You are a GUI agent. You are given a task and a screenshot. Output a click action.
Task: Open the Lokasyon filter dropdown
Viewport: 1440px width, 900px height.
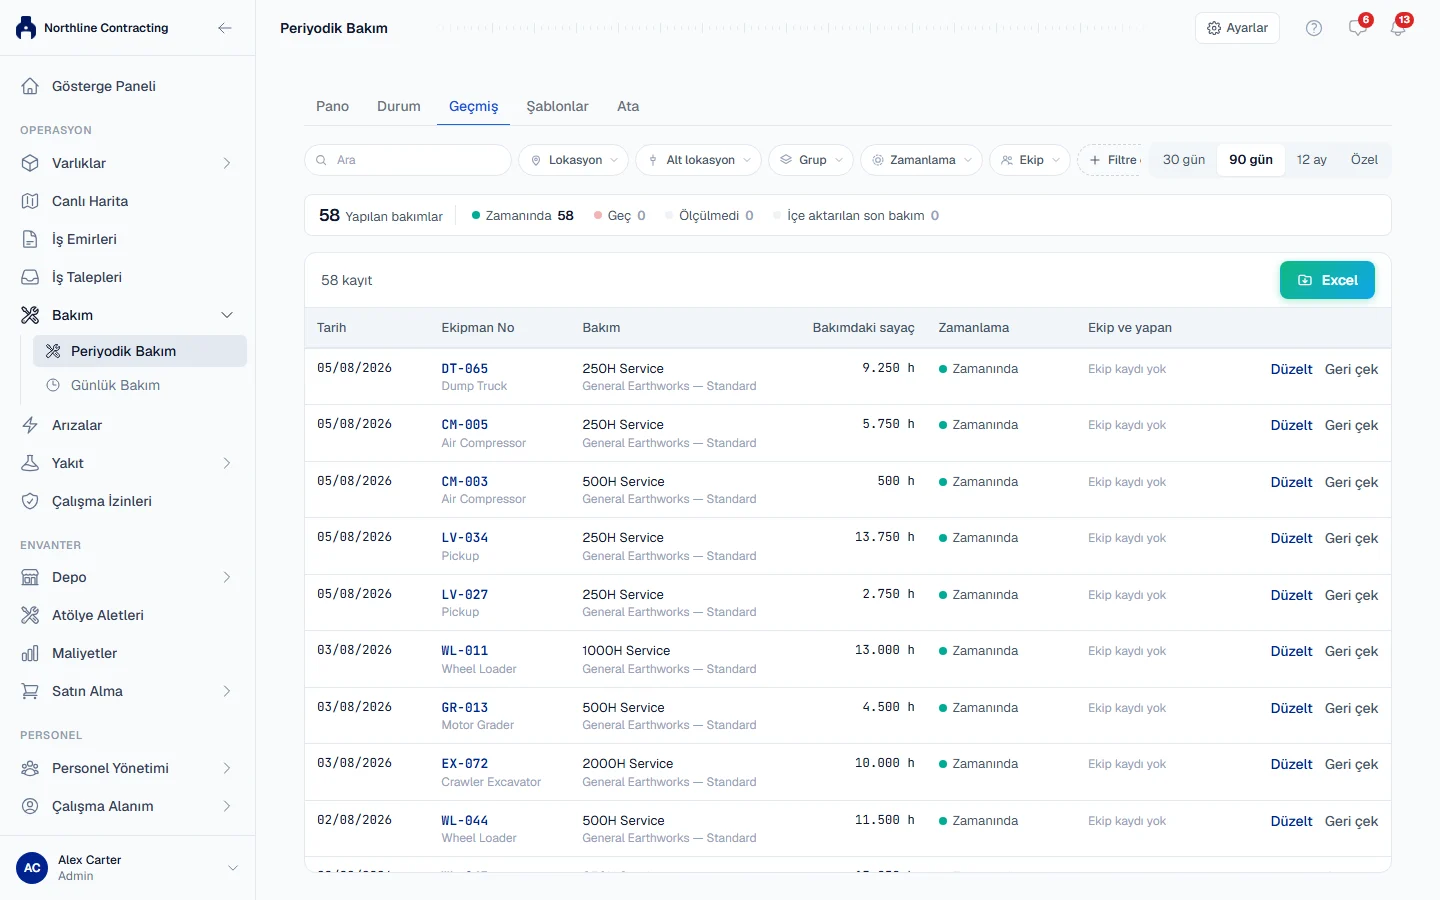[x=574, y=160]
